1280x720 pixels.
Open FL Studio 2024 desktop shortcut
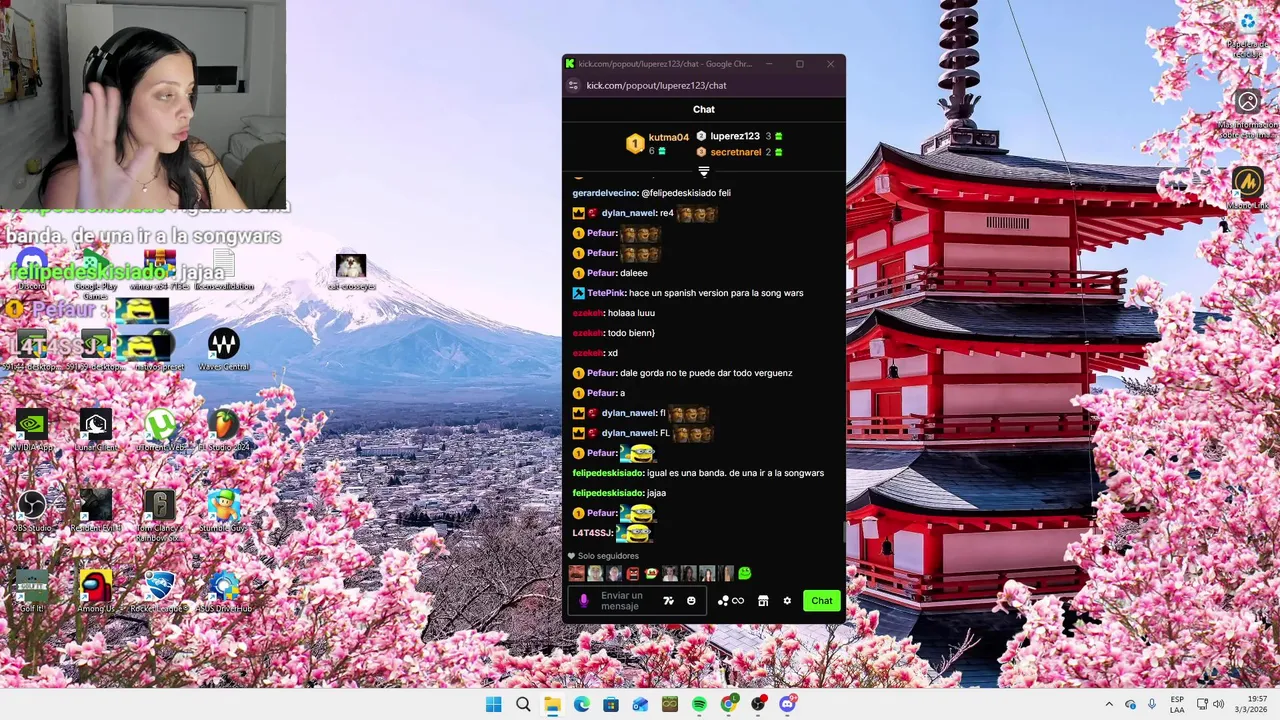(x=224, y=431)
